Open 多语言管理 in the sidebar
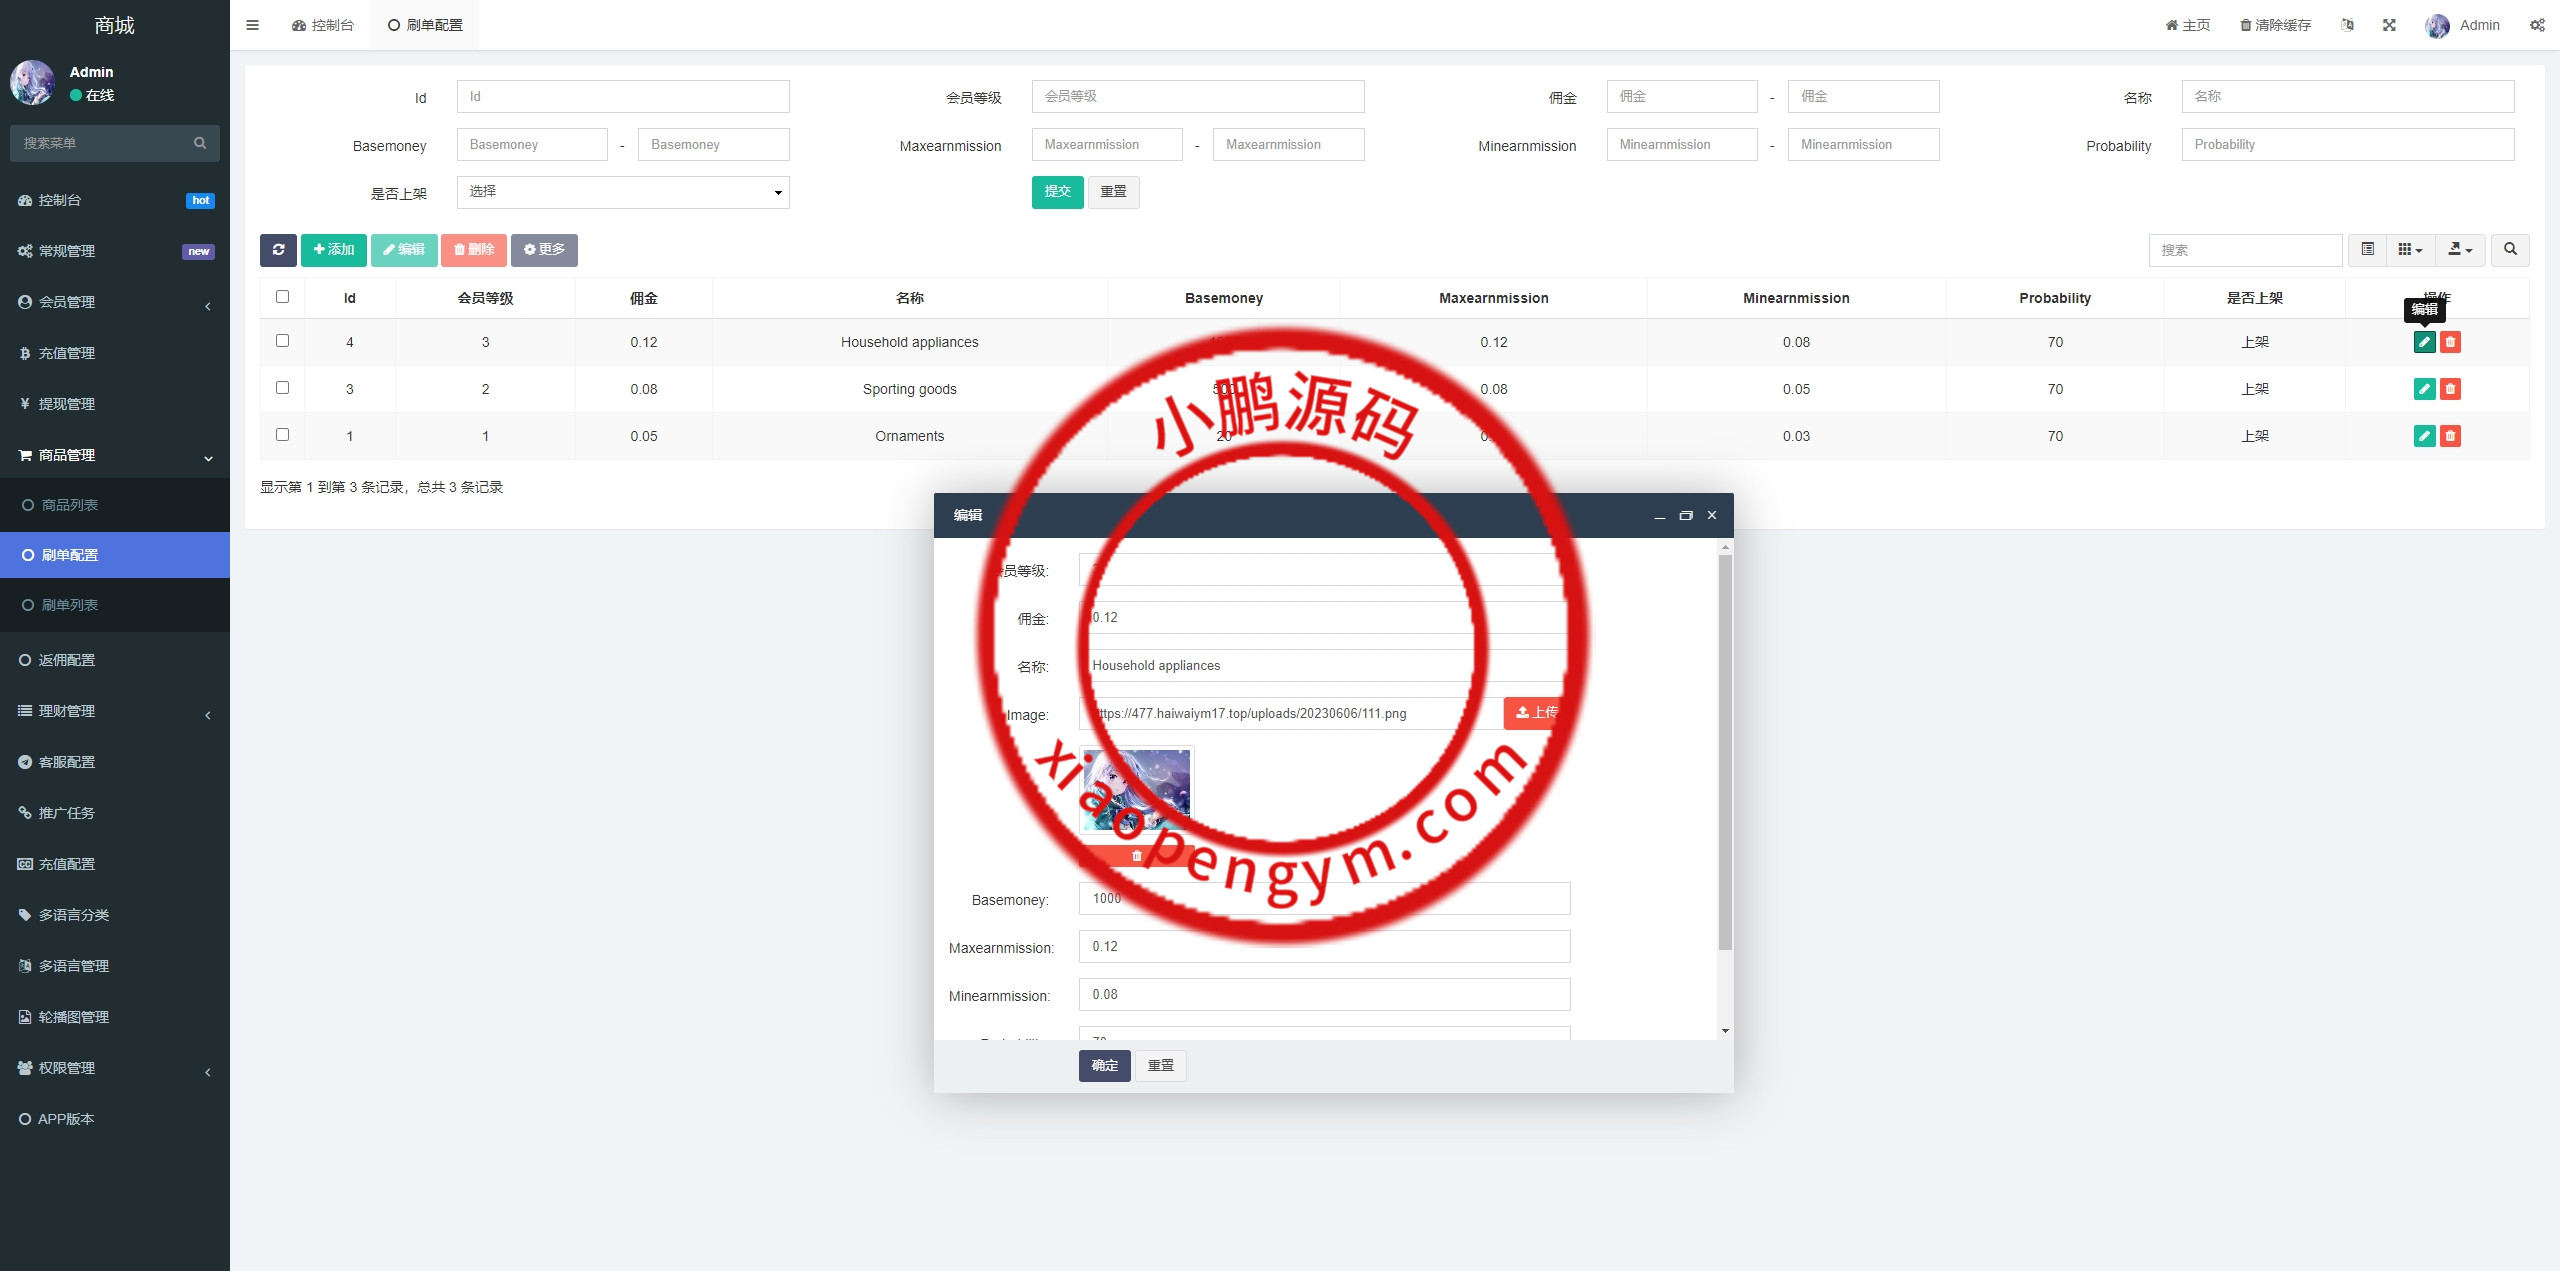The image size is (2560, 1271). (x=115, y=966)
